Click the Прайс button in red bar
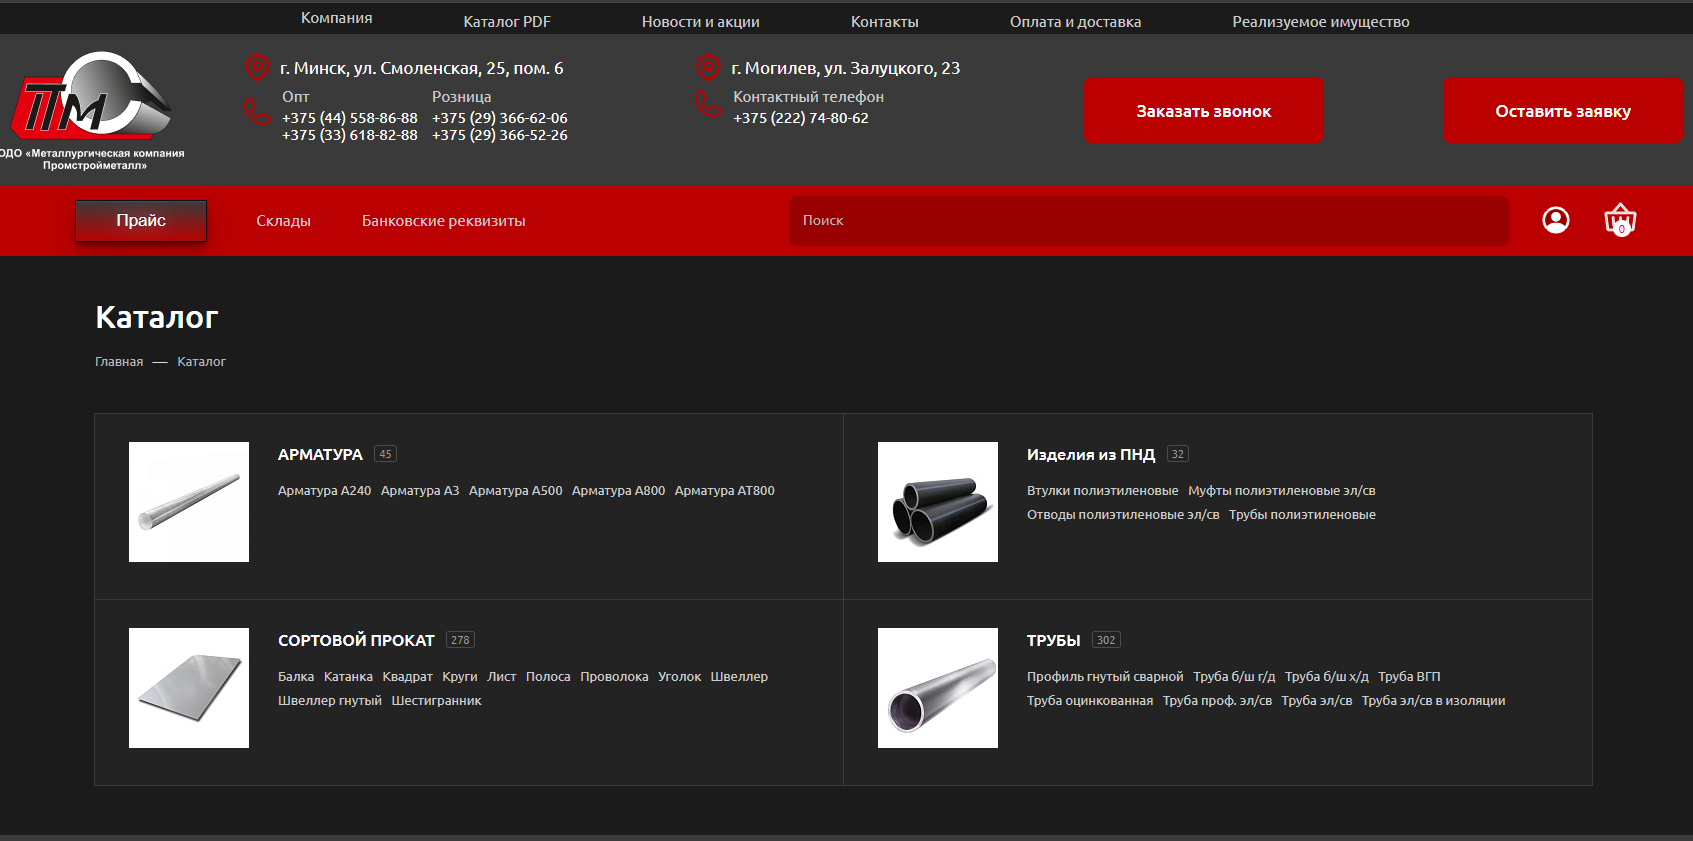Image resolution: width=1693 pixels, height=841 pixels. (x=141, y=221)
